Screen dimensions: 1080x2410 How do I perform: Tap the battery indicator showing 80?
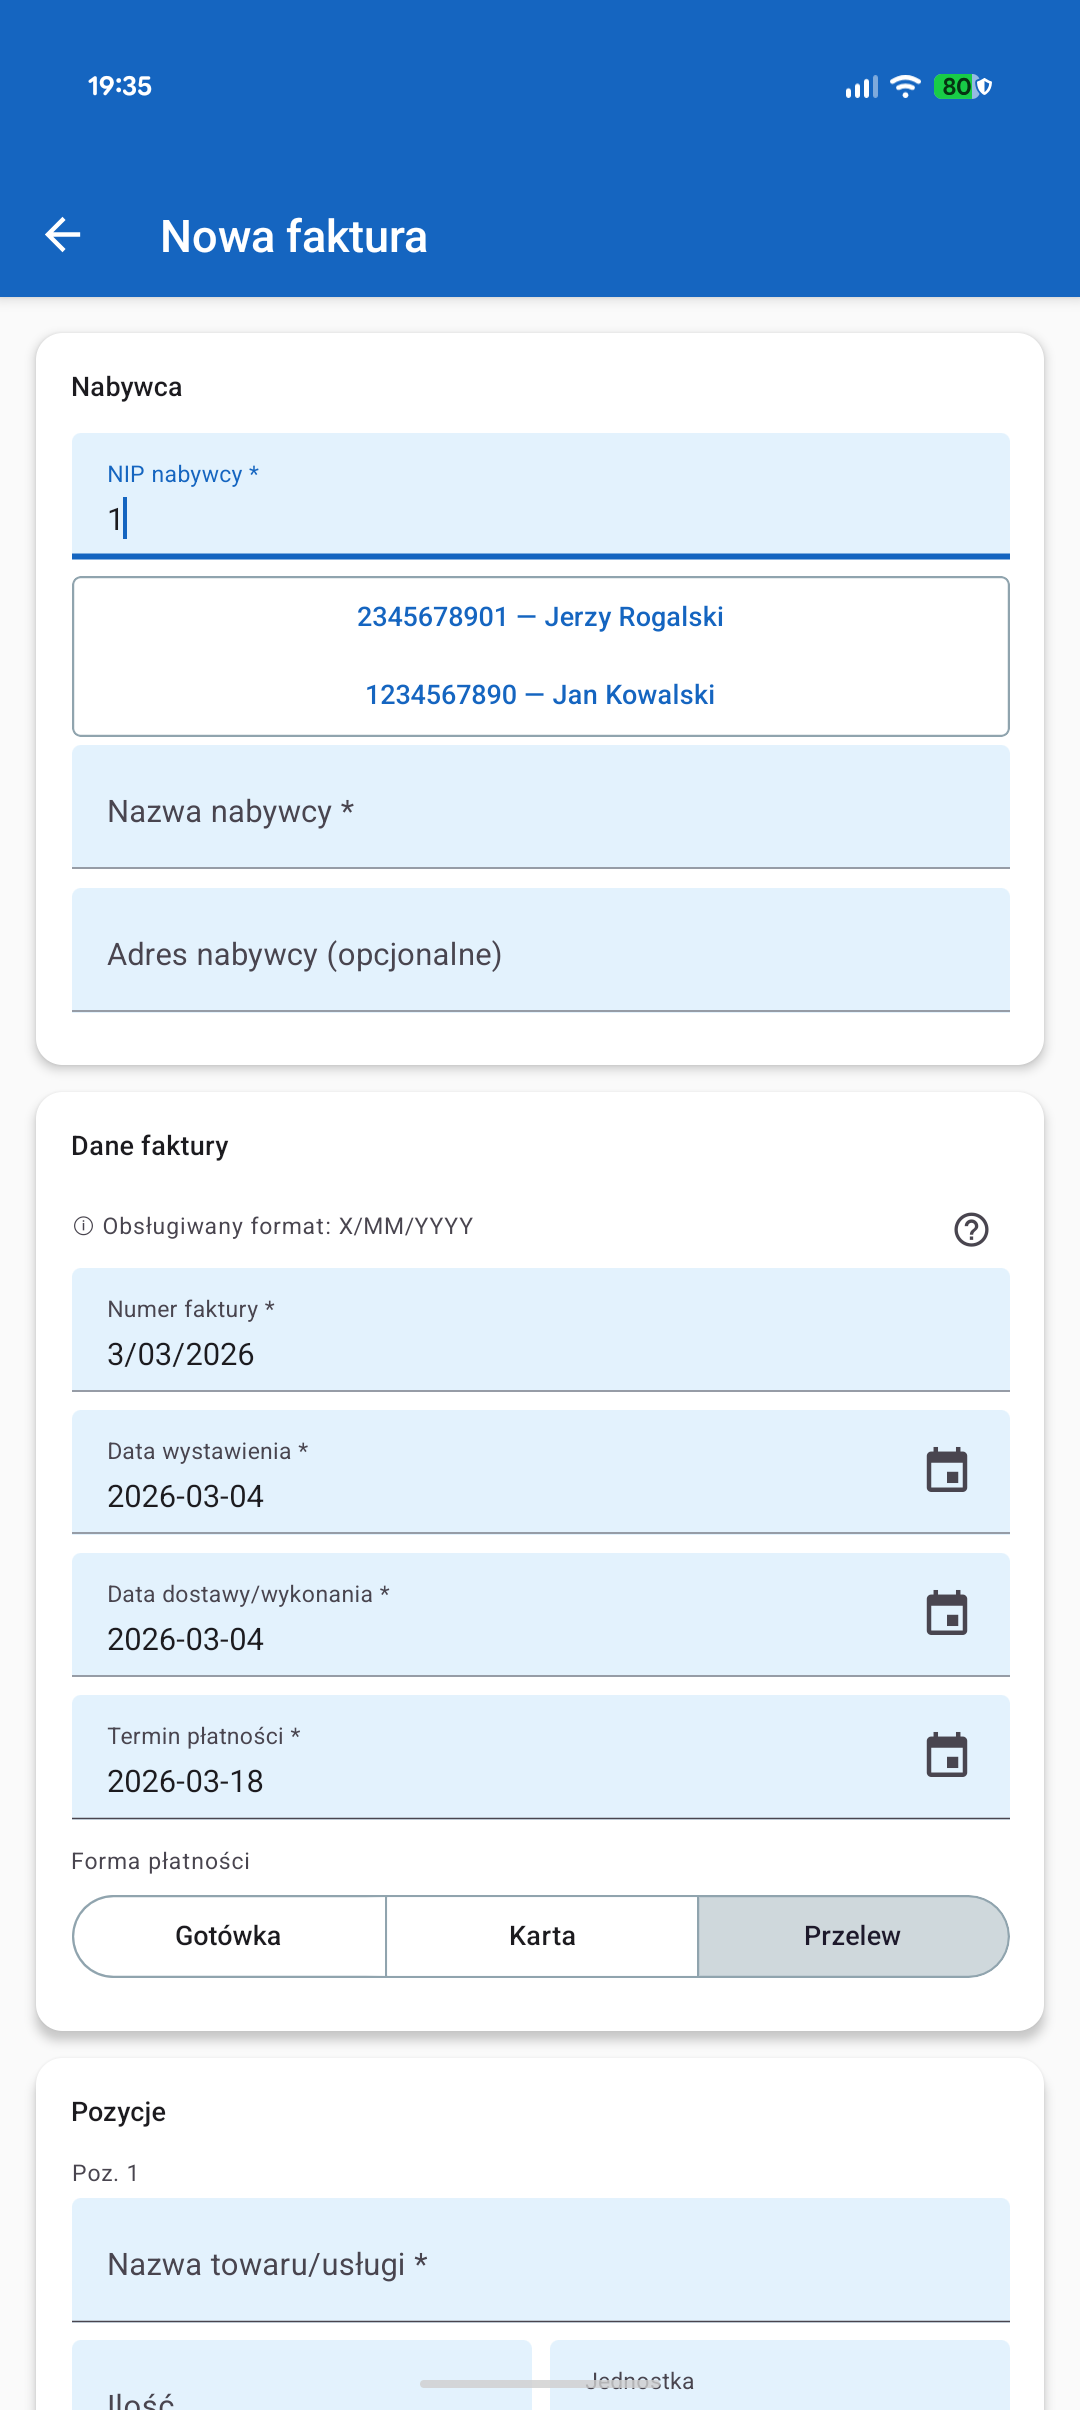(x=962, y=87)
